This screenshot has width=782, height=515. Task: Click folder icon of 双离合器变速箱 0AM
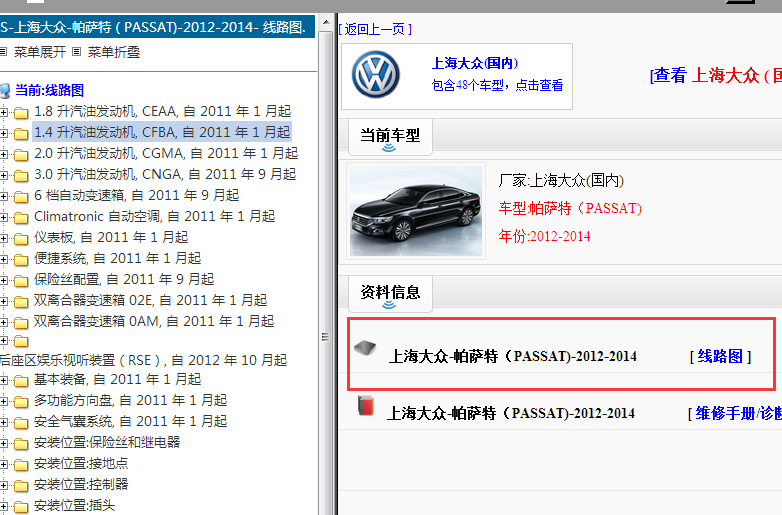(x=21, y=322)
